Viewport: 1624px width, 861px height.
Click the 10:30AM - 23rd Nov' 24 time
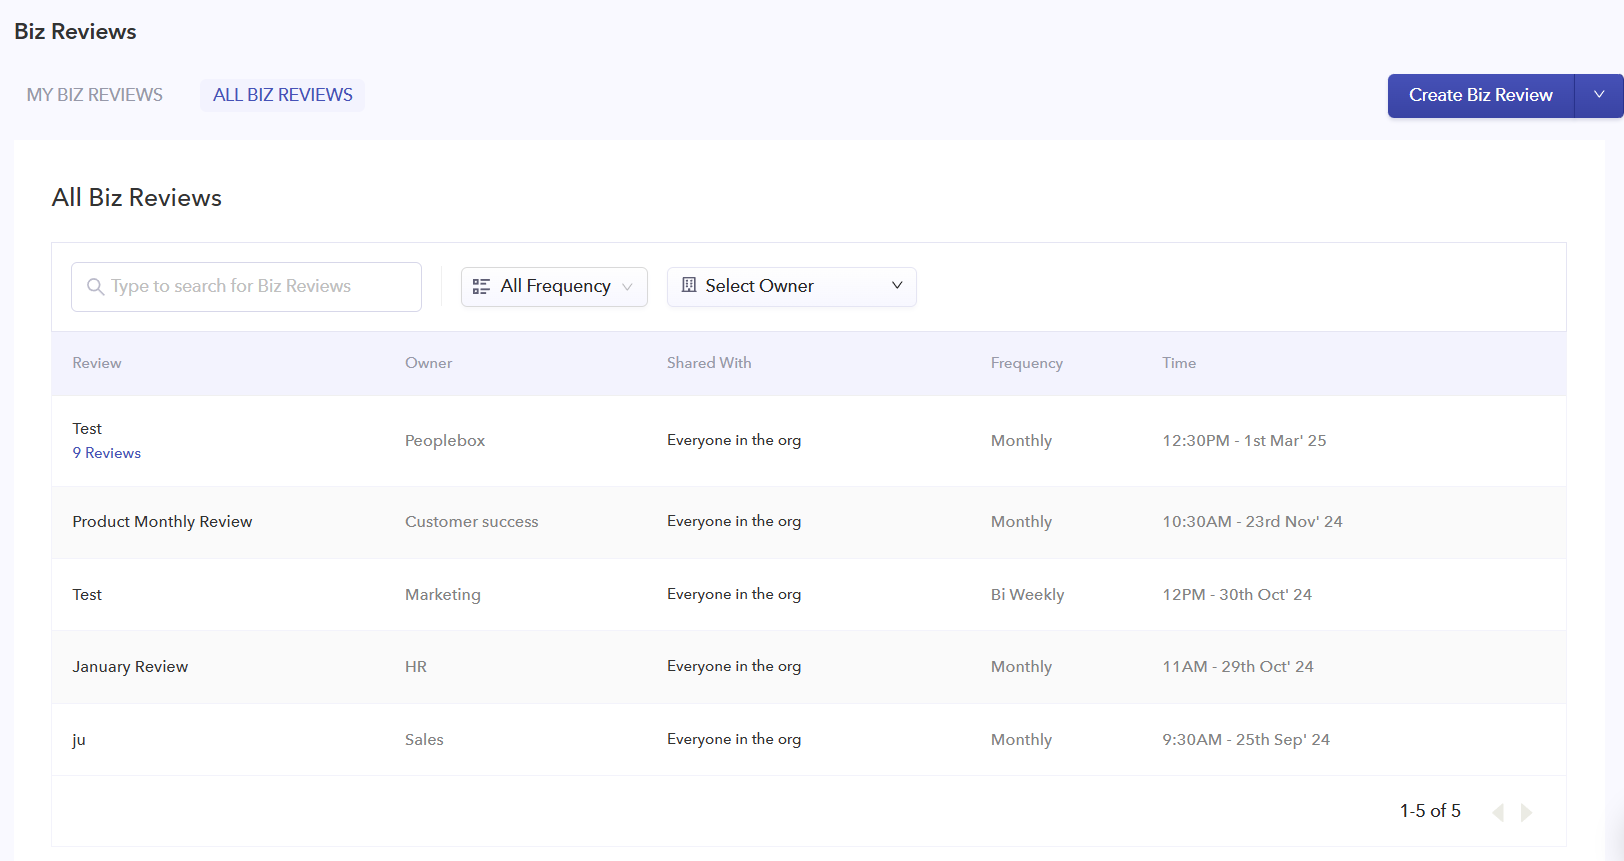coord(1252,522)
